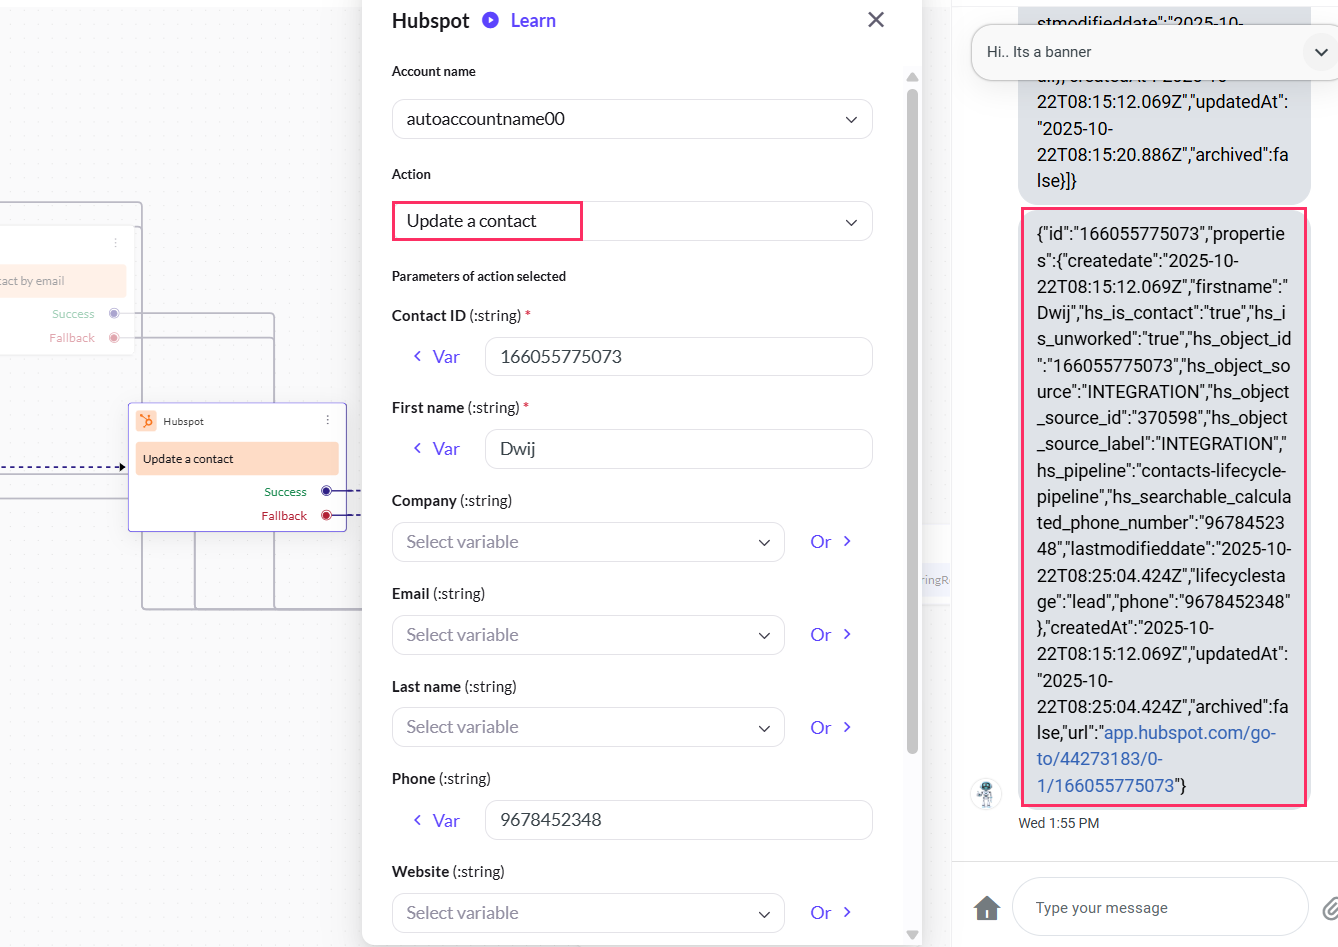This screenshot has width=1338, height=947.
Task: Click the Fallback output connector dot
Action: [326, 515]
